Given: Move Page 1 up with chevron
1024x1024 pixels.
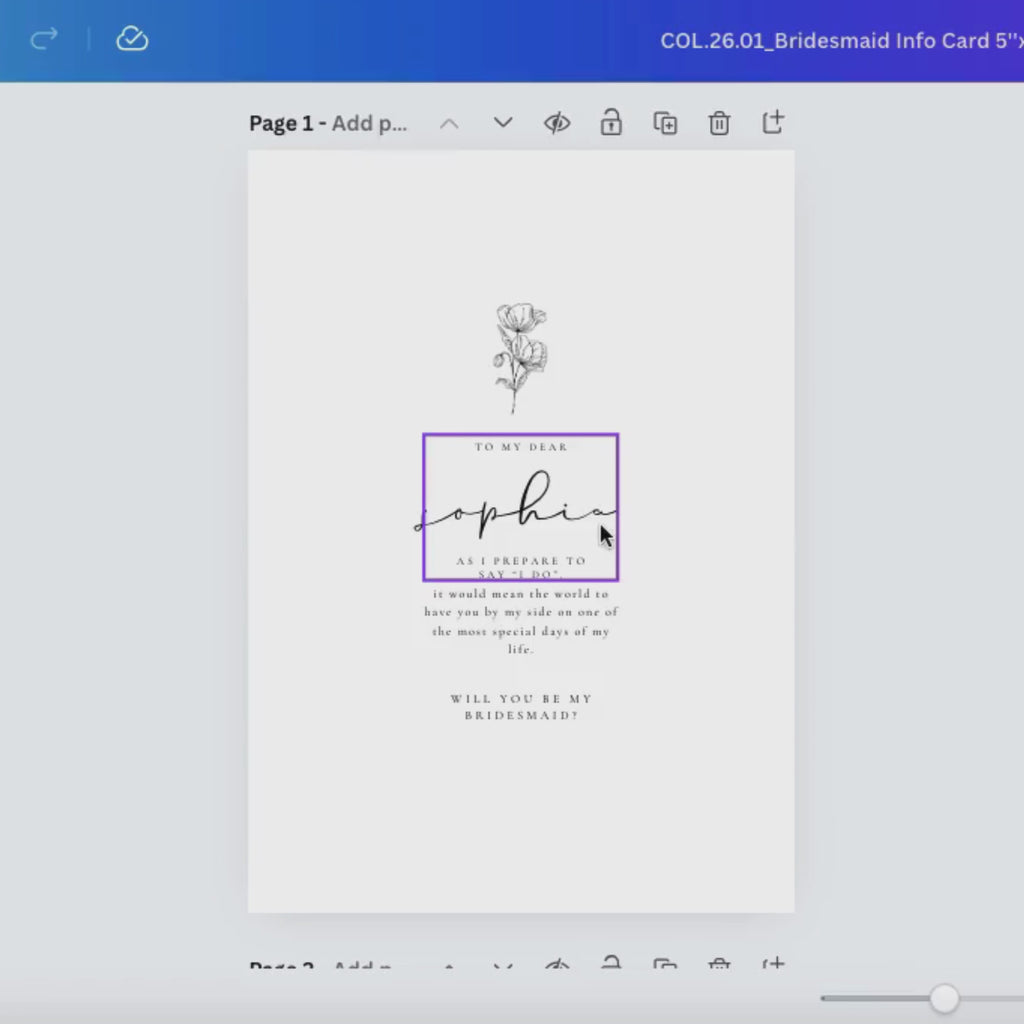Looking at the screenshot, I should 449,123.
